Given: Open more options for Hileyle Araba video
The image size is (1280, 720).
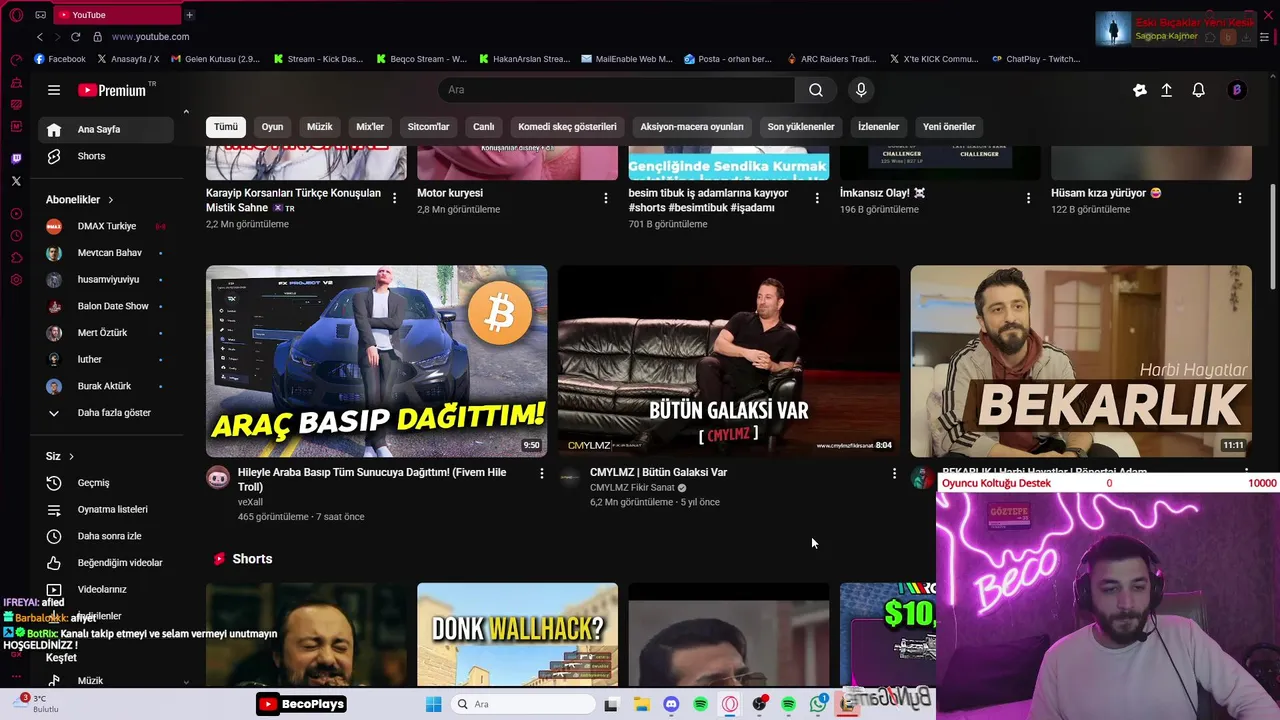Looking at the screenshot, I should click(x=542, y=474).
